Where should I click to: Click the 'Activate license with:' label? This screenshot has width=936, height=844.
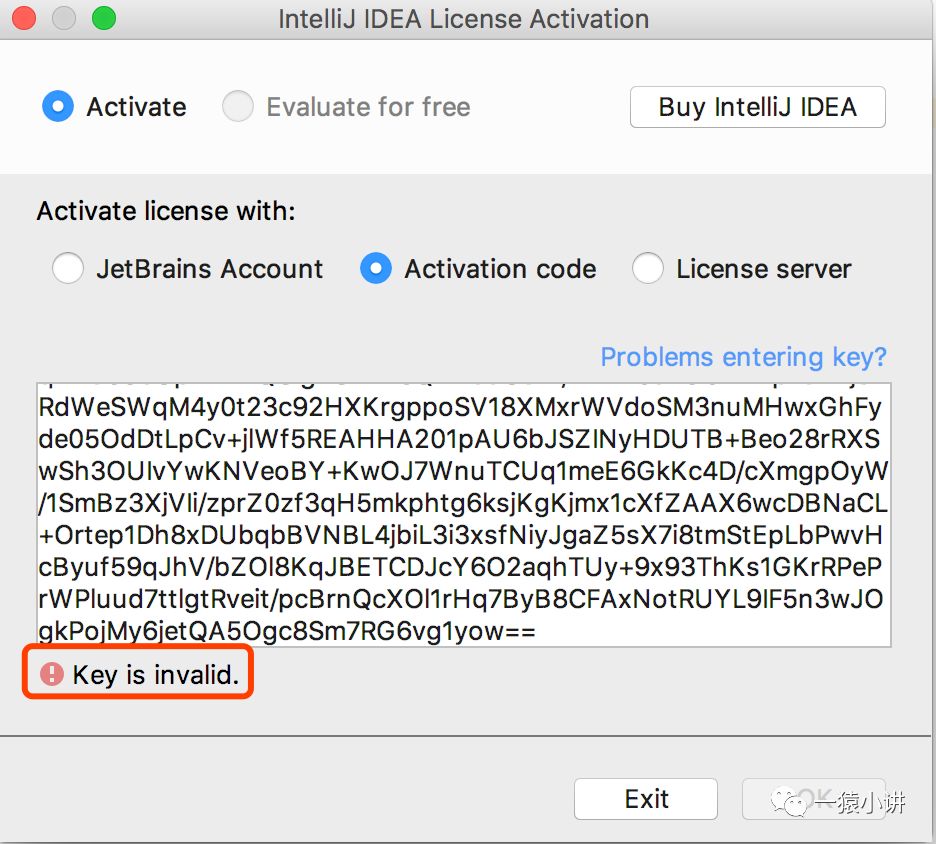pyautogui.click(x=166, y=211)
